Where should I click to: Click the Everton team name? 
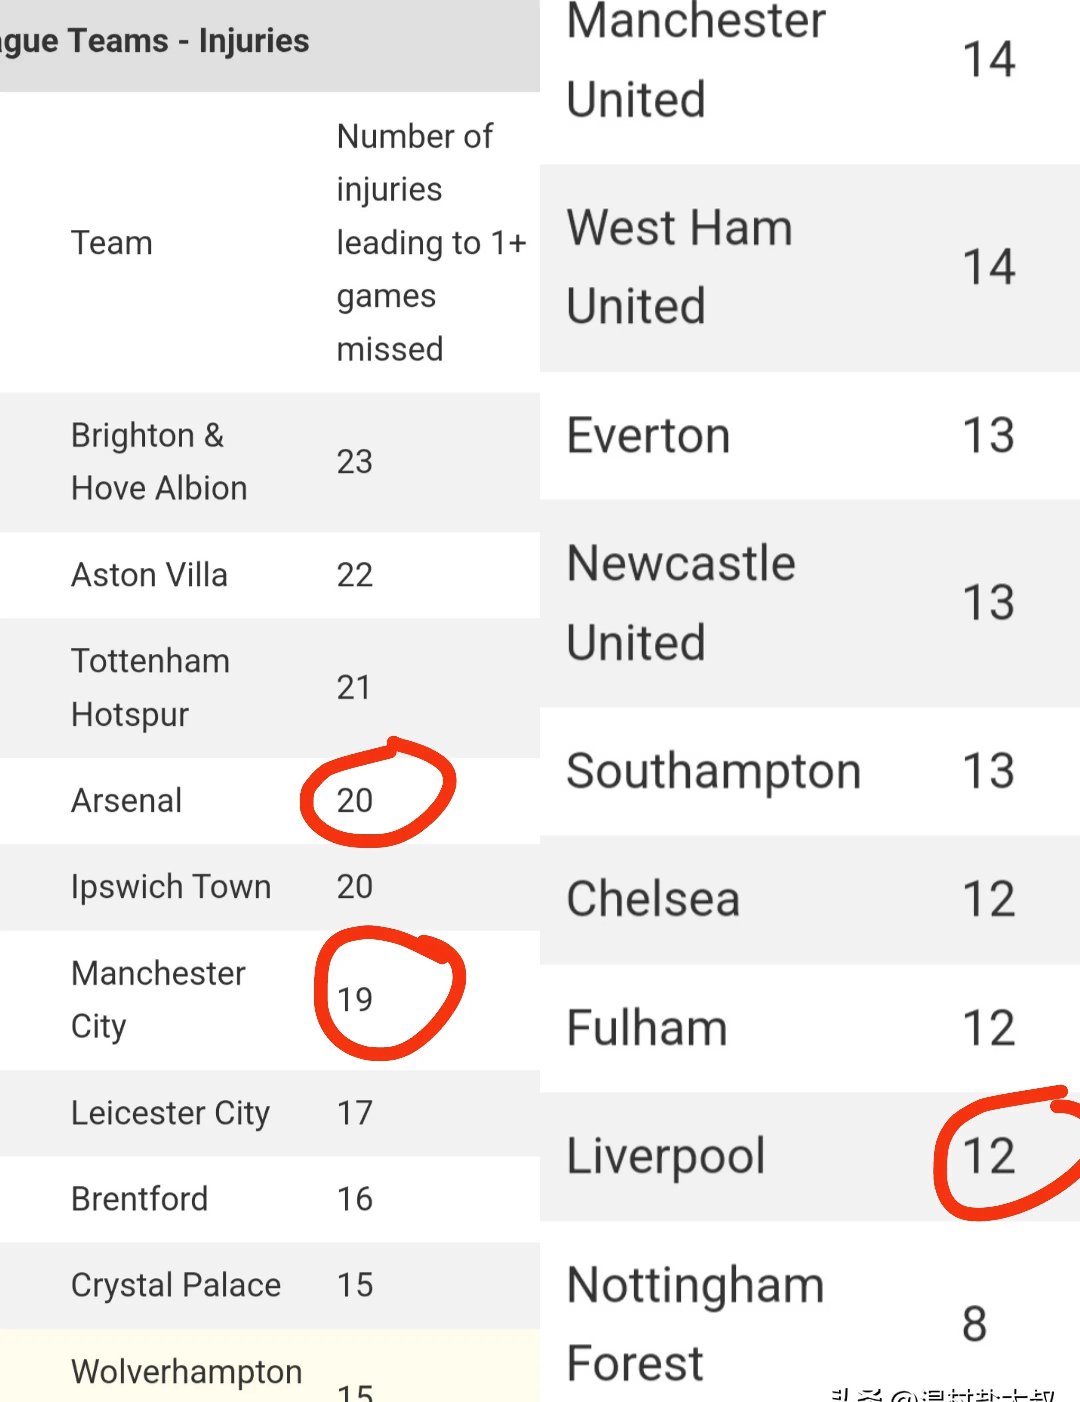tap(648, 436)
